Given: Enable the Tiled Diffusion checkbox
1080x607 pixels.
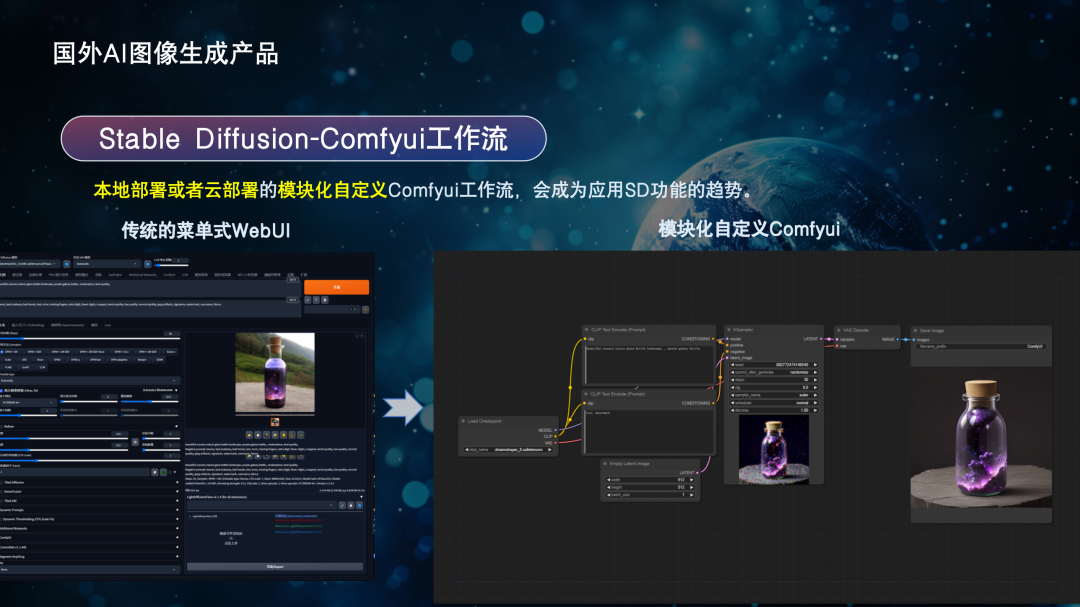Looking at the screenshot, I should 1,482.
